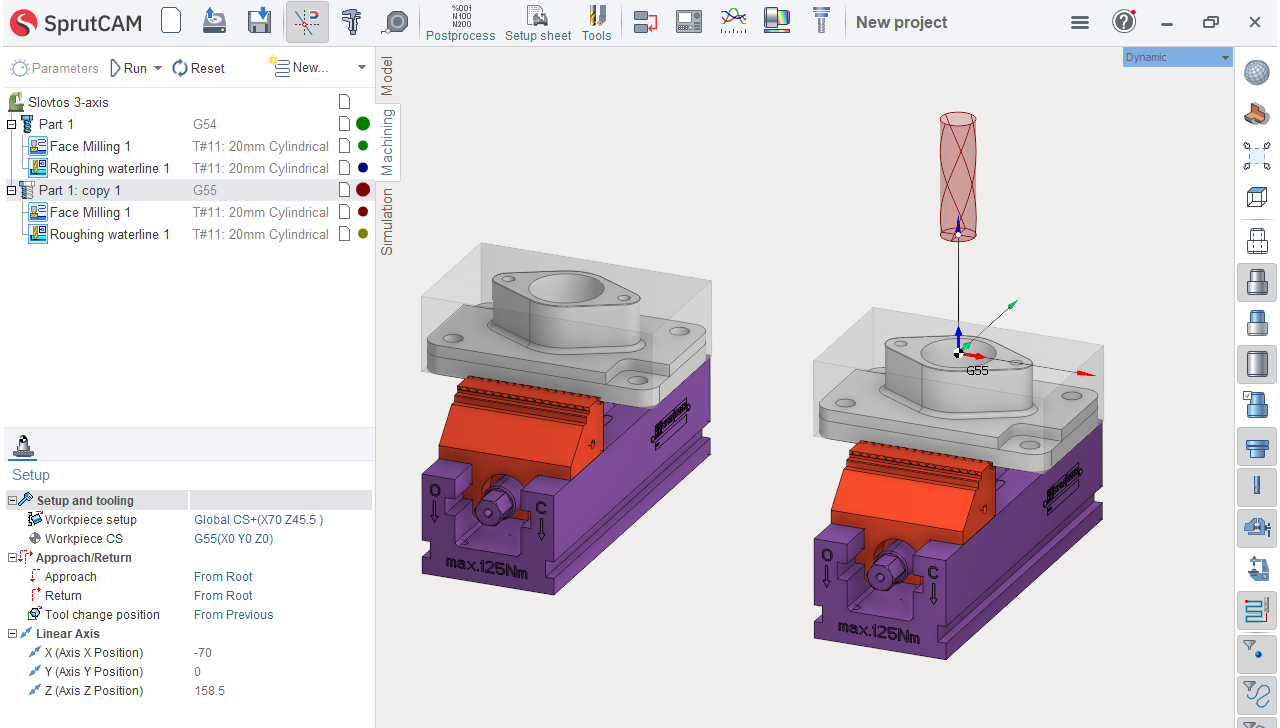Toggle checkbox of last Roughing waterline 1
1280x728 pixels.
344,234
